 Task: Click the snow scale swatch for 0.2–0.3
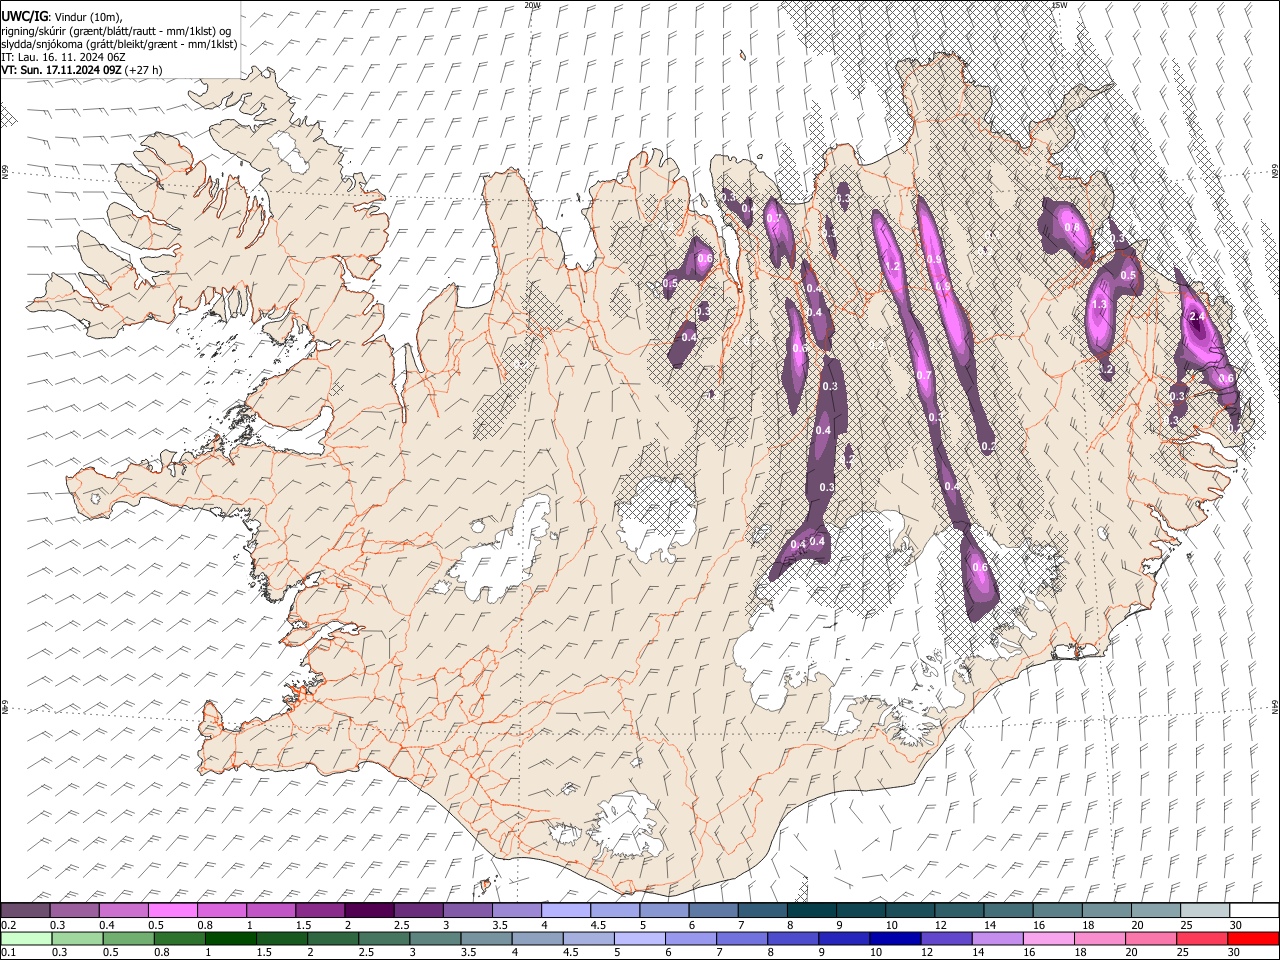point(25,910)
